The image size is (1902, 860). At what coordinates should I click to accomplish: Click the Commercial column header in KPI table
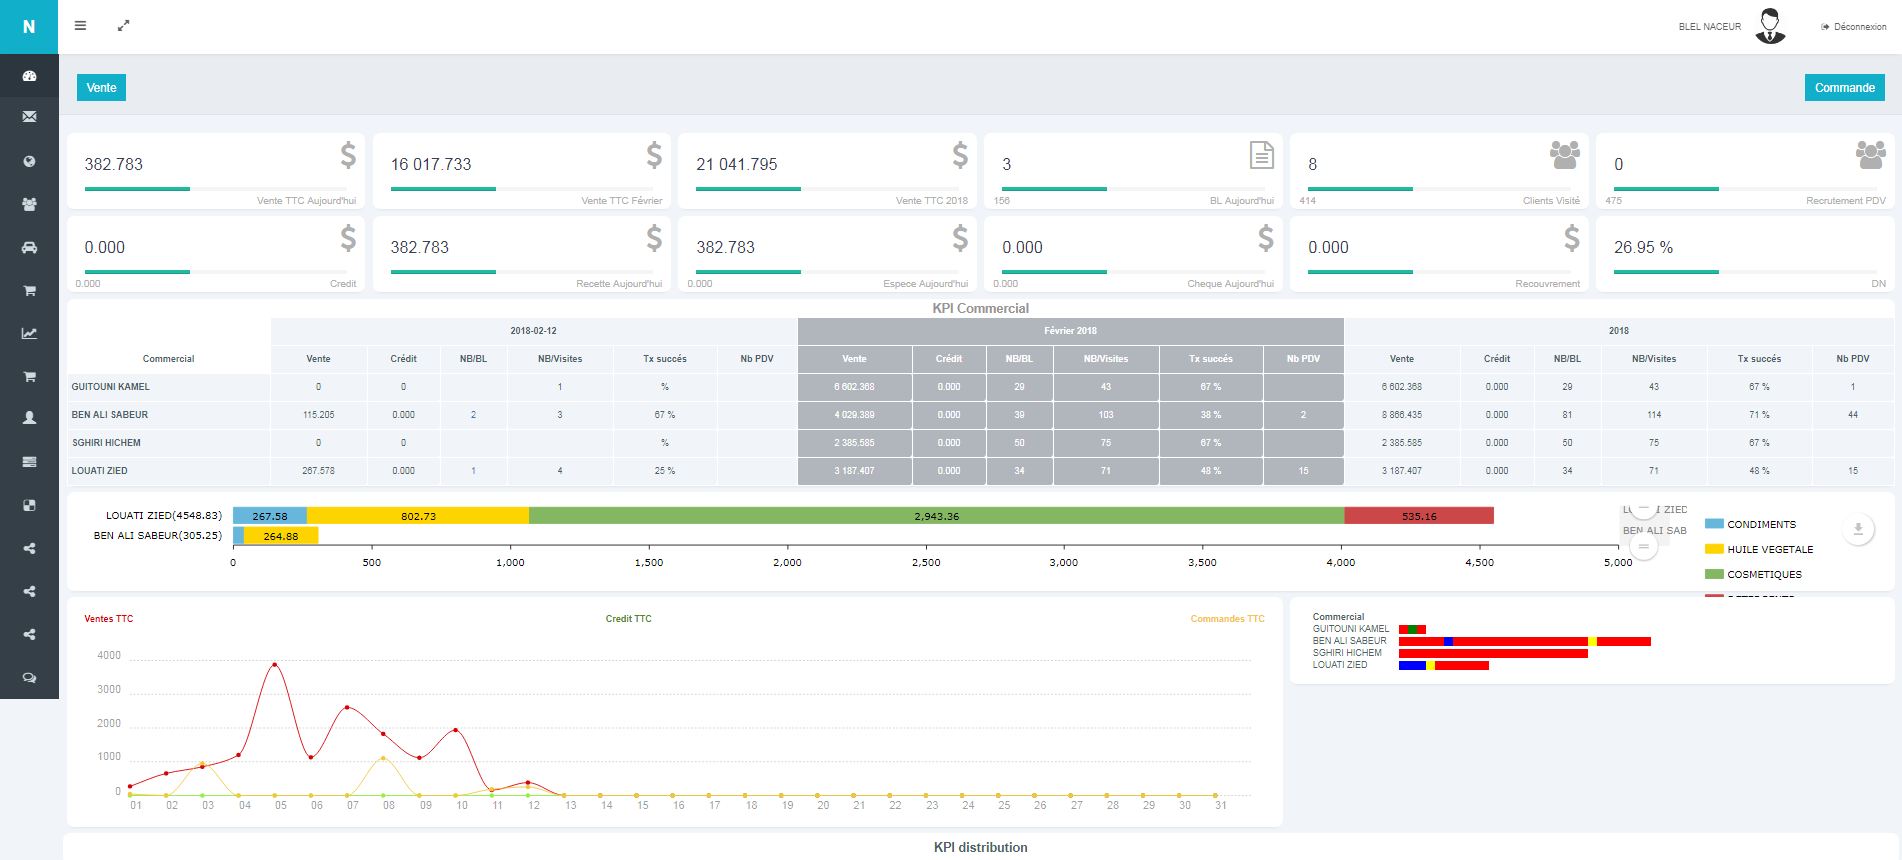click(x=169, y=359)
